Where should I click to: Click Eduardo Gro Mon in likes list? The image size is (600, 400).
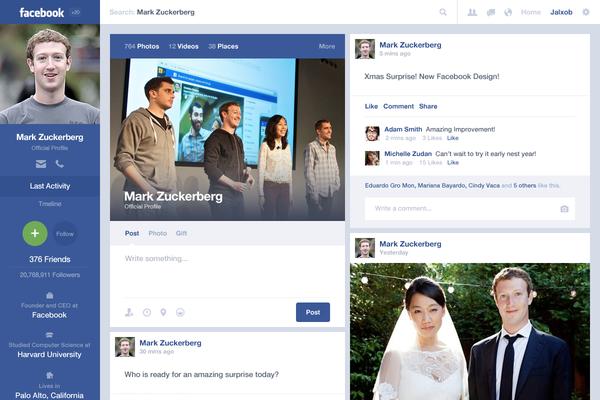pyautogui.click(x=390, y=186)
